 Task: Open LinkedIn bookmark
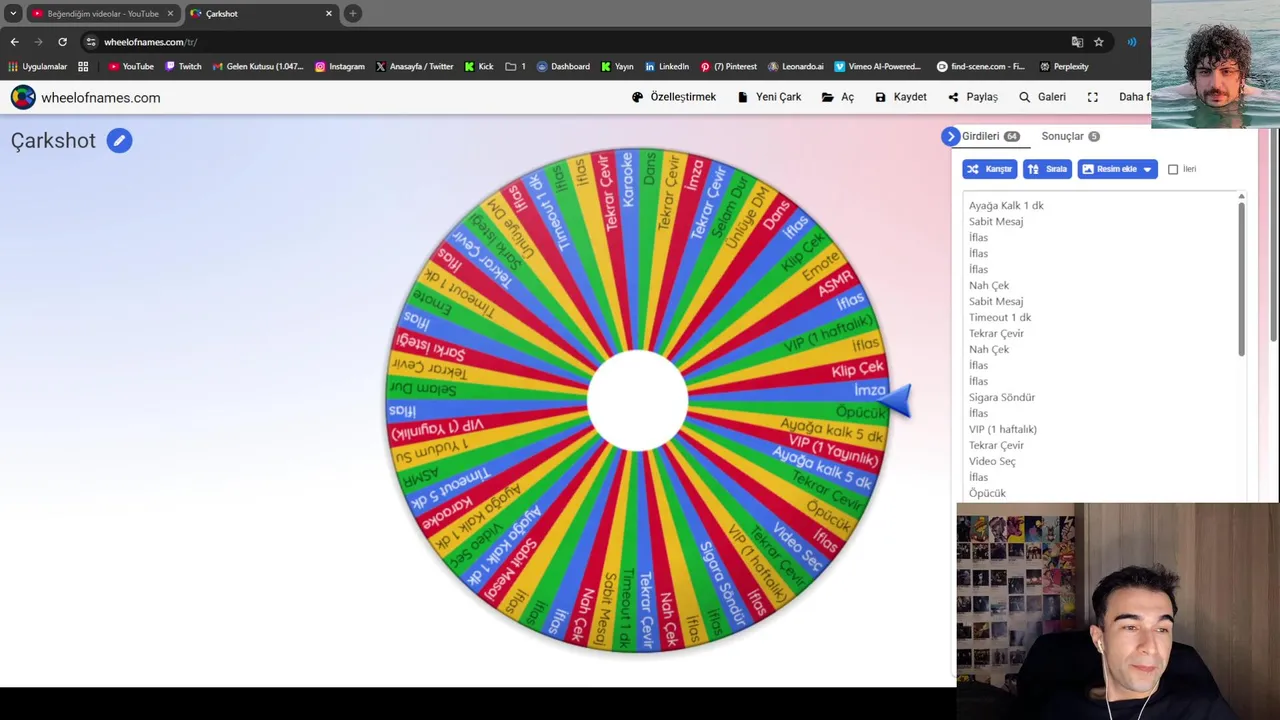pos(667,67)
